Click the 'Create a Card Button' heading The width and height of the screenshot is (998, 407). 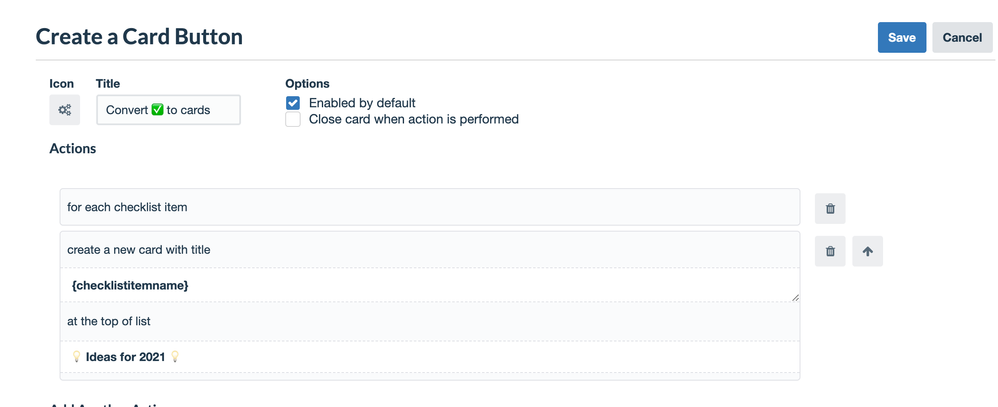point(139,37)
